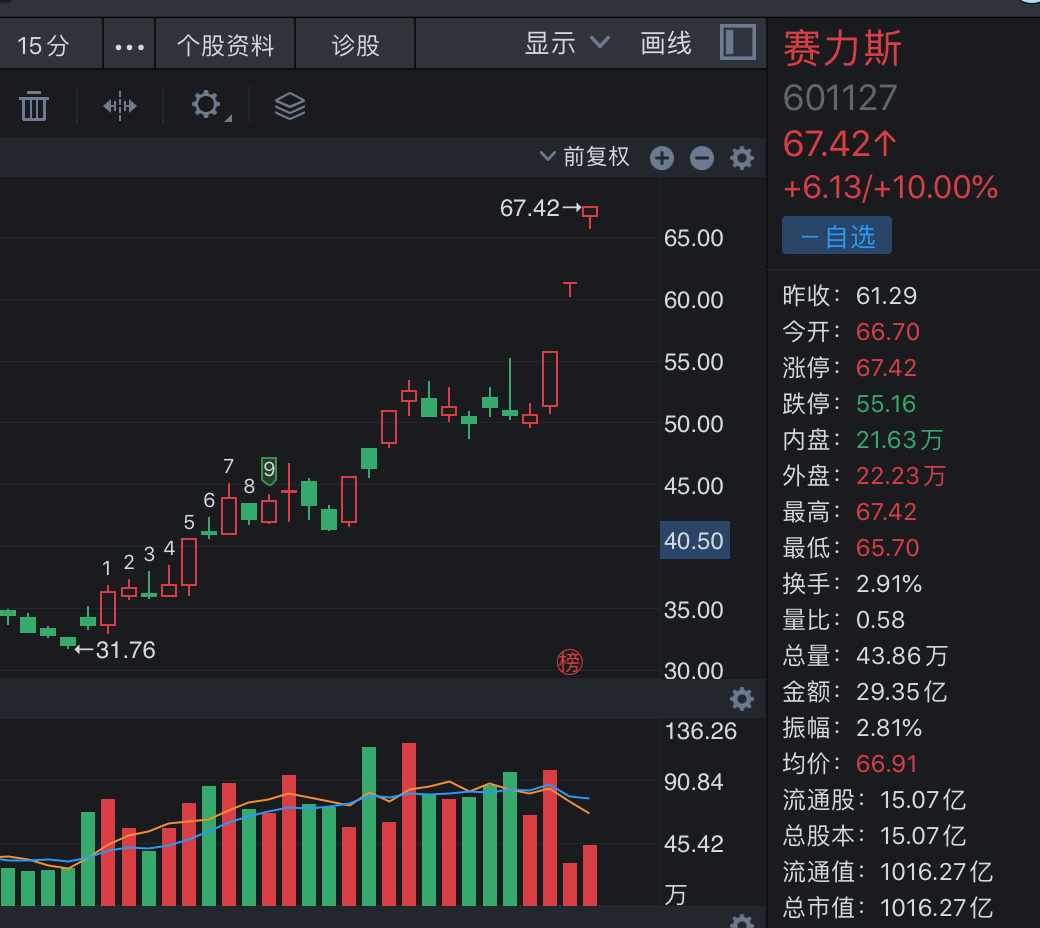Click the 诊股 button
The width and height of the screenshot is (1040, 928).
click(356, 45)
